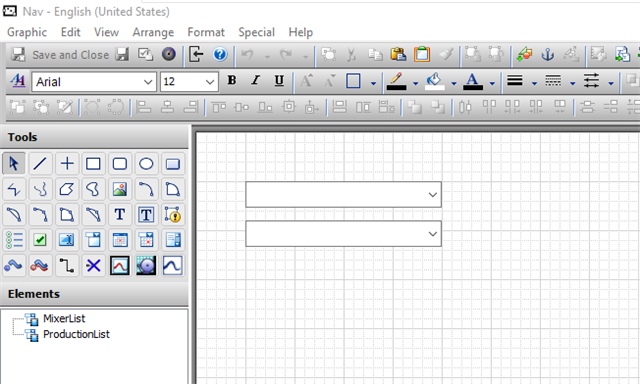
Task: Choose the alarm bell control tool
Action: coord(146,266)
